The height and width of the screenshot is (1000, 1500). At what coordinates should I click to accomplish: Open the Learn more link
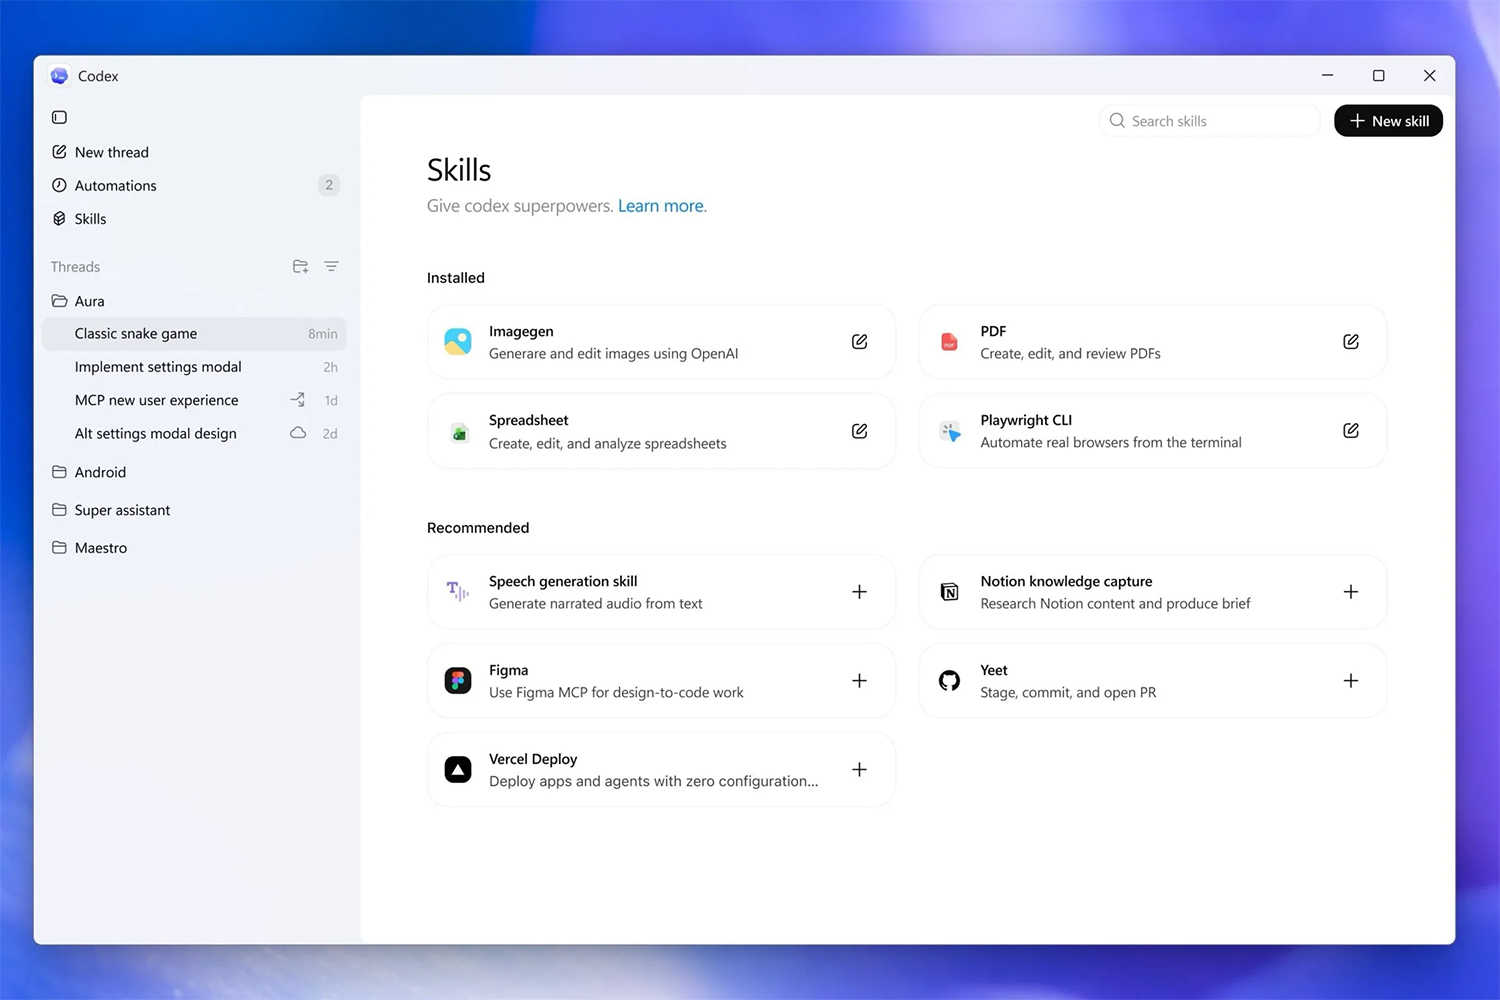pos(660,205)
